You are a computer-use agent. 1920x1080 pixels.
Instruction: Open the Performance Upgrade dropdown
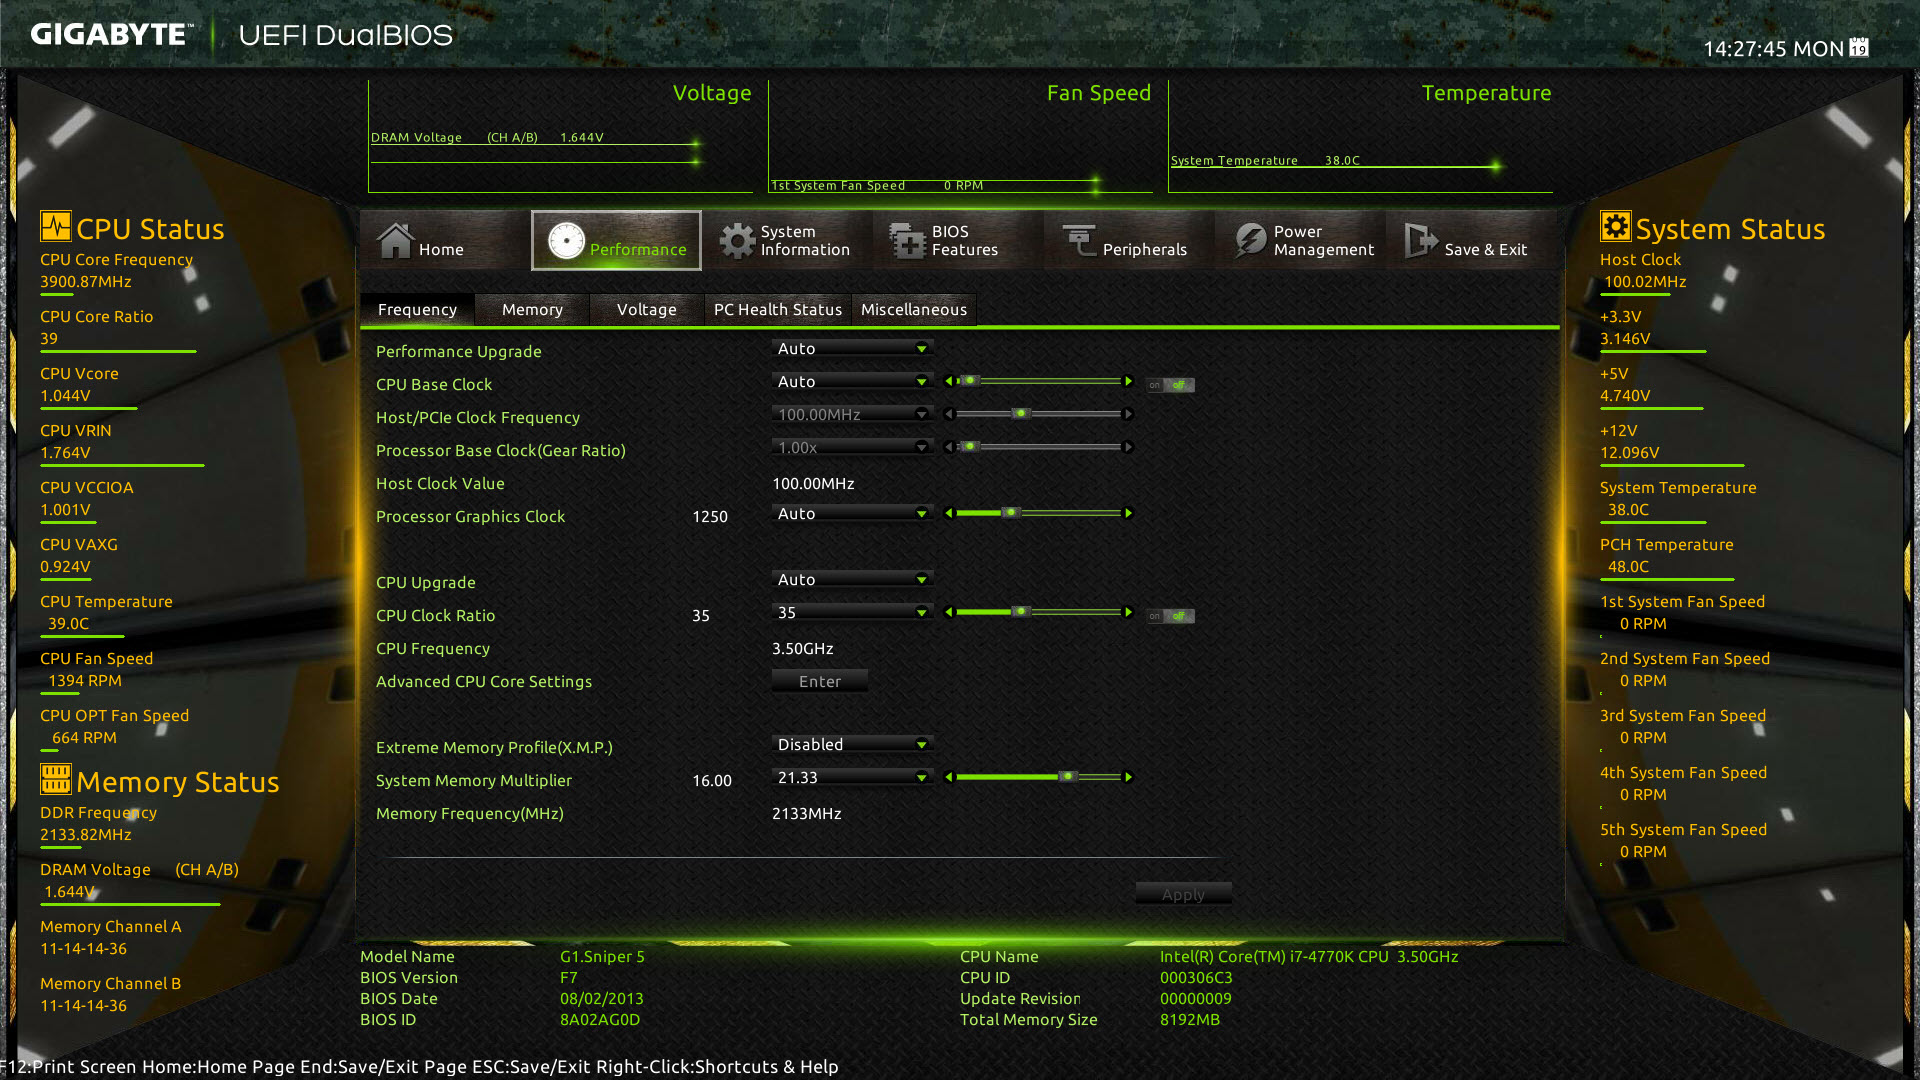point(852,348)
